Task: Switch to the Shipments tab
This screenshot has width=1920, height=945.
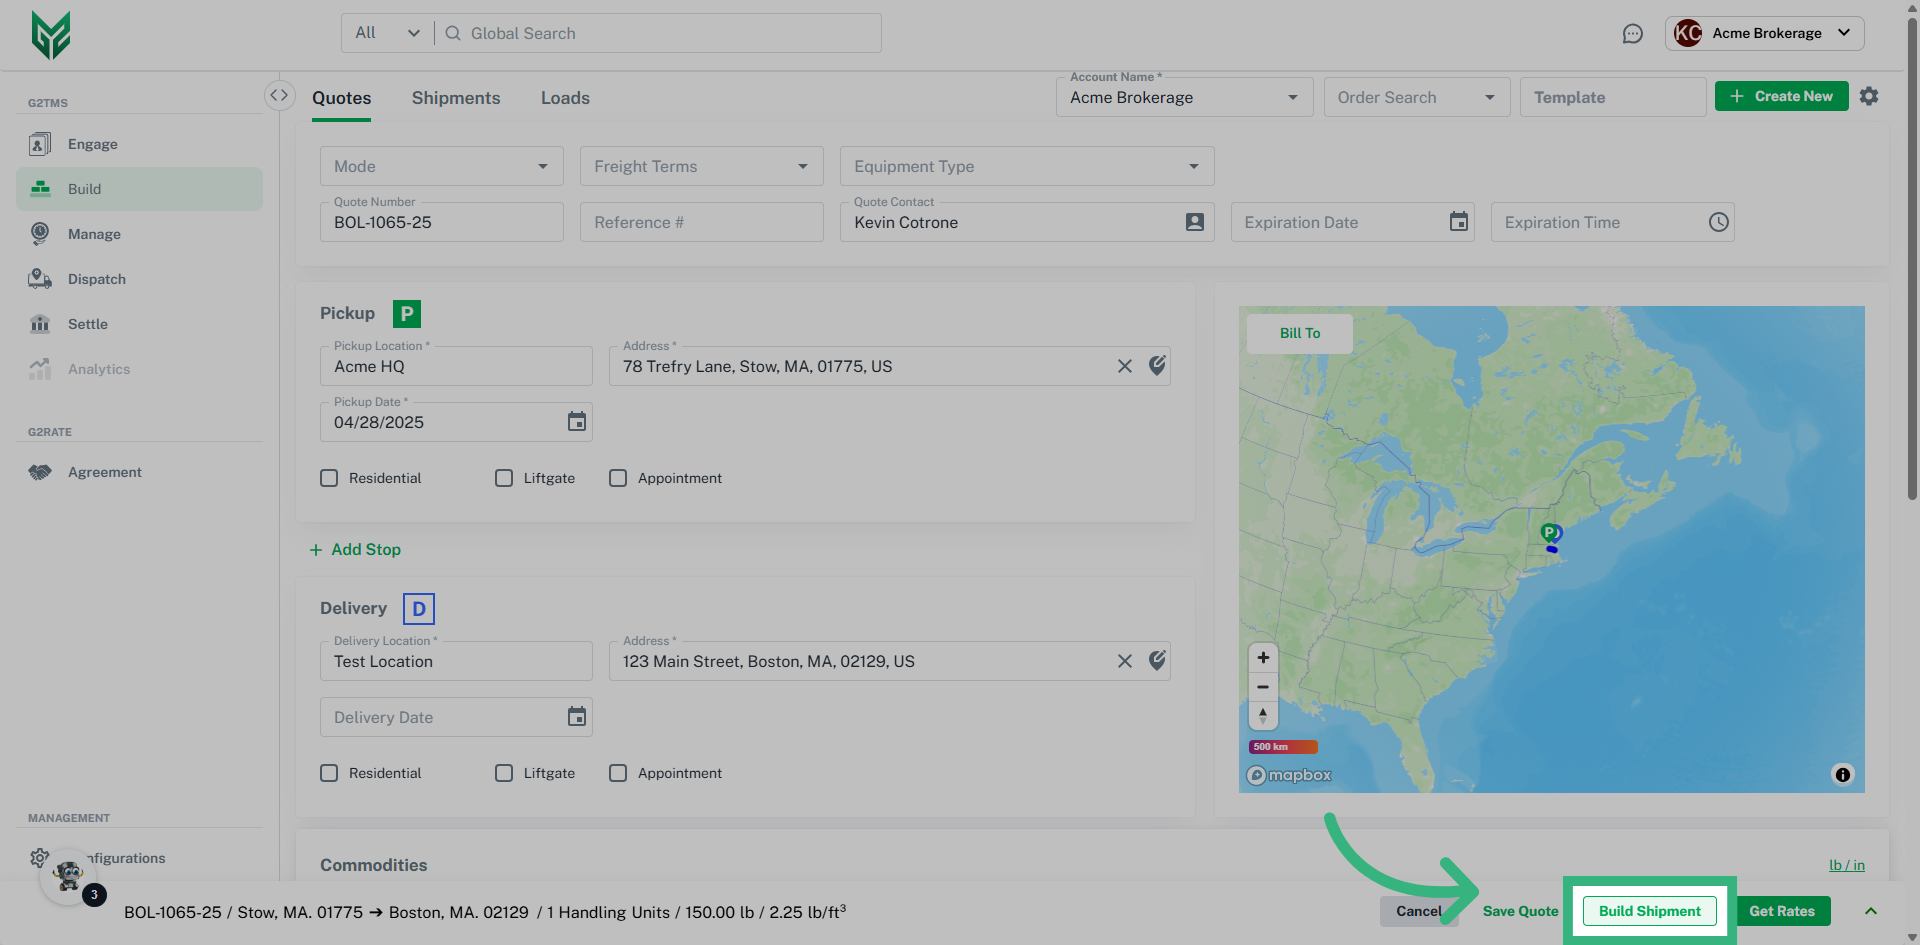Action: click(455, 98)
